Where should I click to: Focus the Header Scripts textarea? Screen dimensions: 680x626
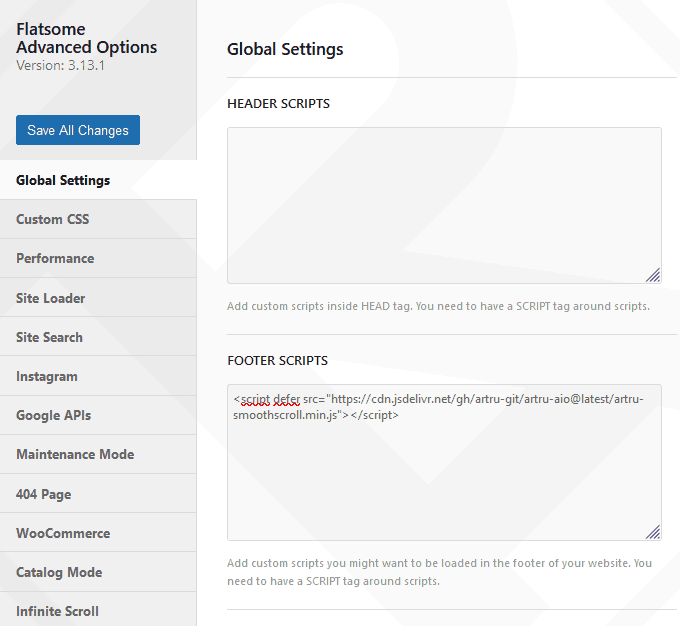(x=444, y=205)
